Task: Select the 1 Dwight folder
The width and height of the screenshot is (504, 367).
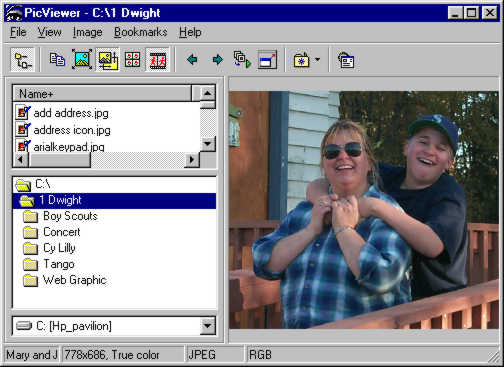Action: coord(114,201)
